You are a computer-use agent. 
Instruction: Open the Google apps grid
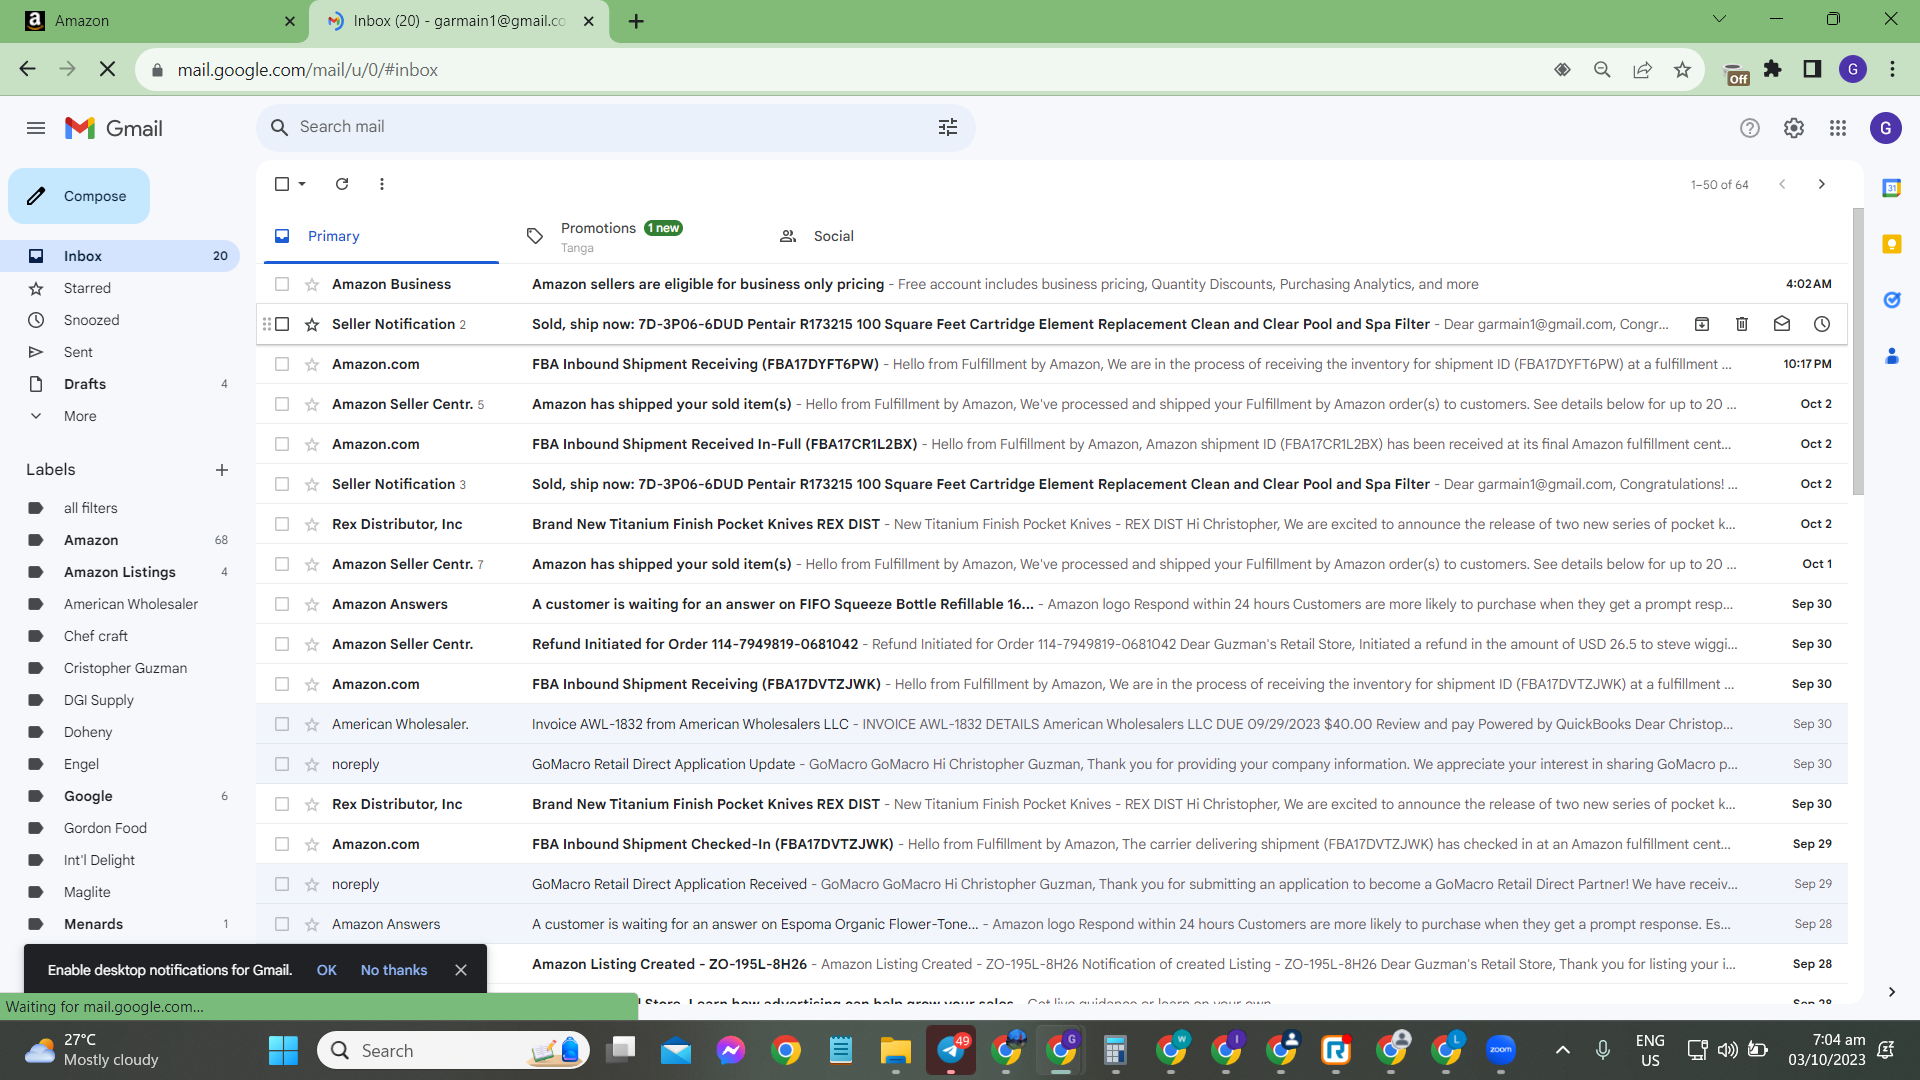1838,128
